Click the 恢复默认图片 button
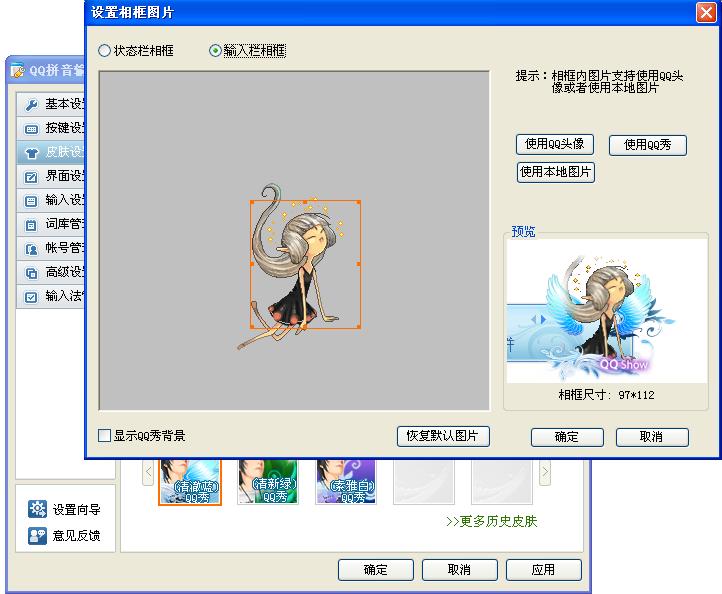722x594 pixels. [x=443, y=436]
